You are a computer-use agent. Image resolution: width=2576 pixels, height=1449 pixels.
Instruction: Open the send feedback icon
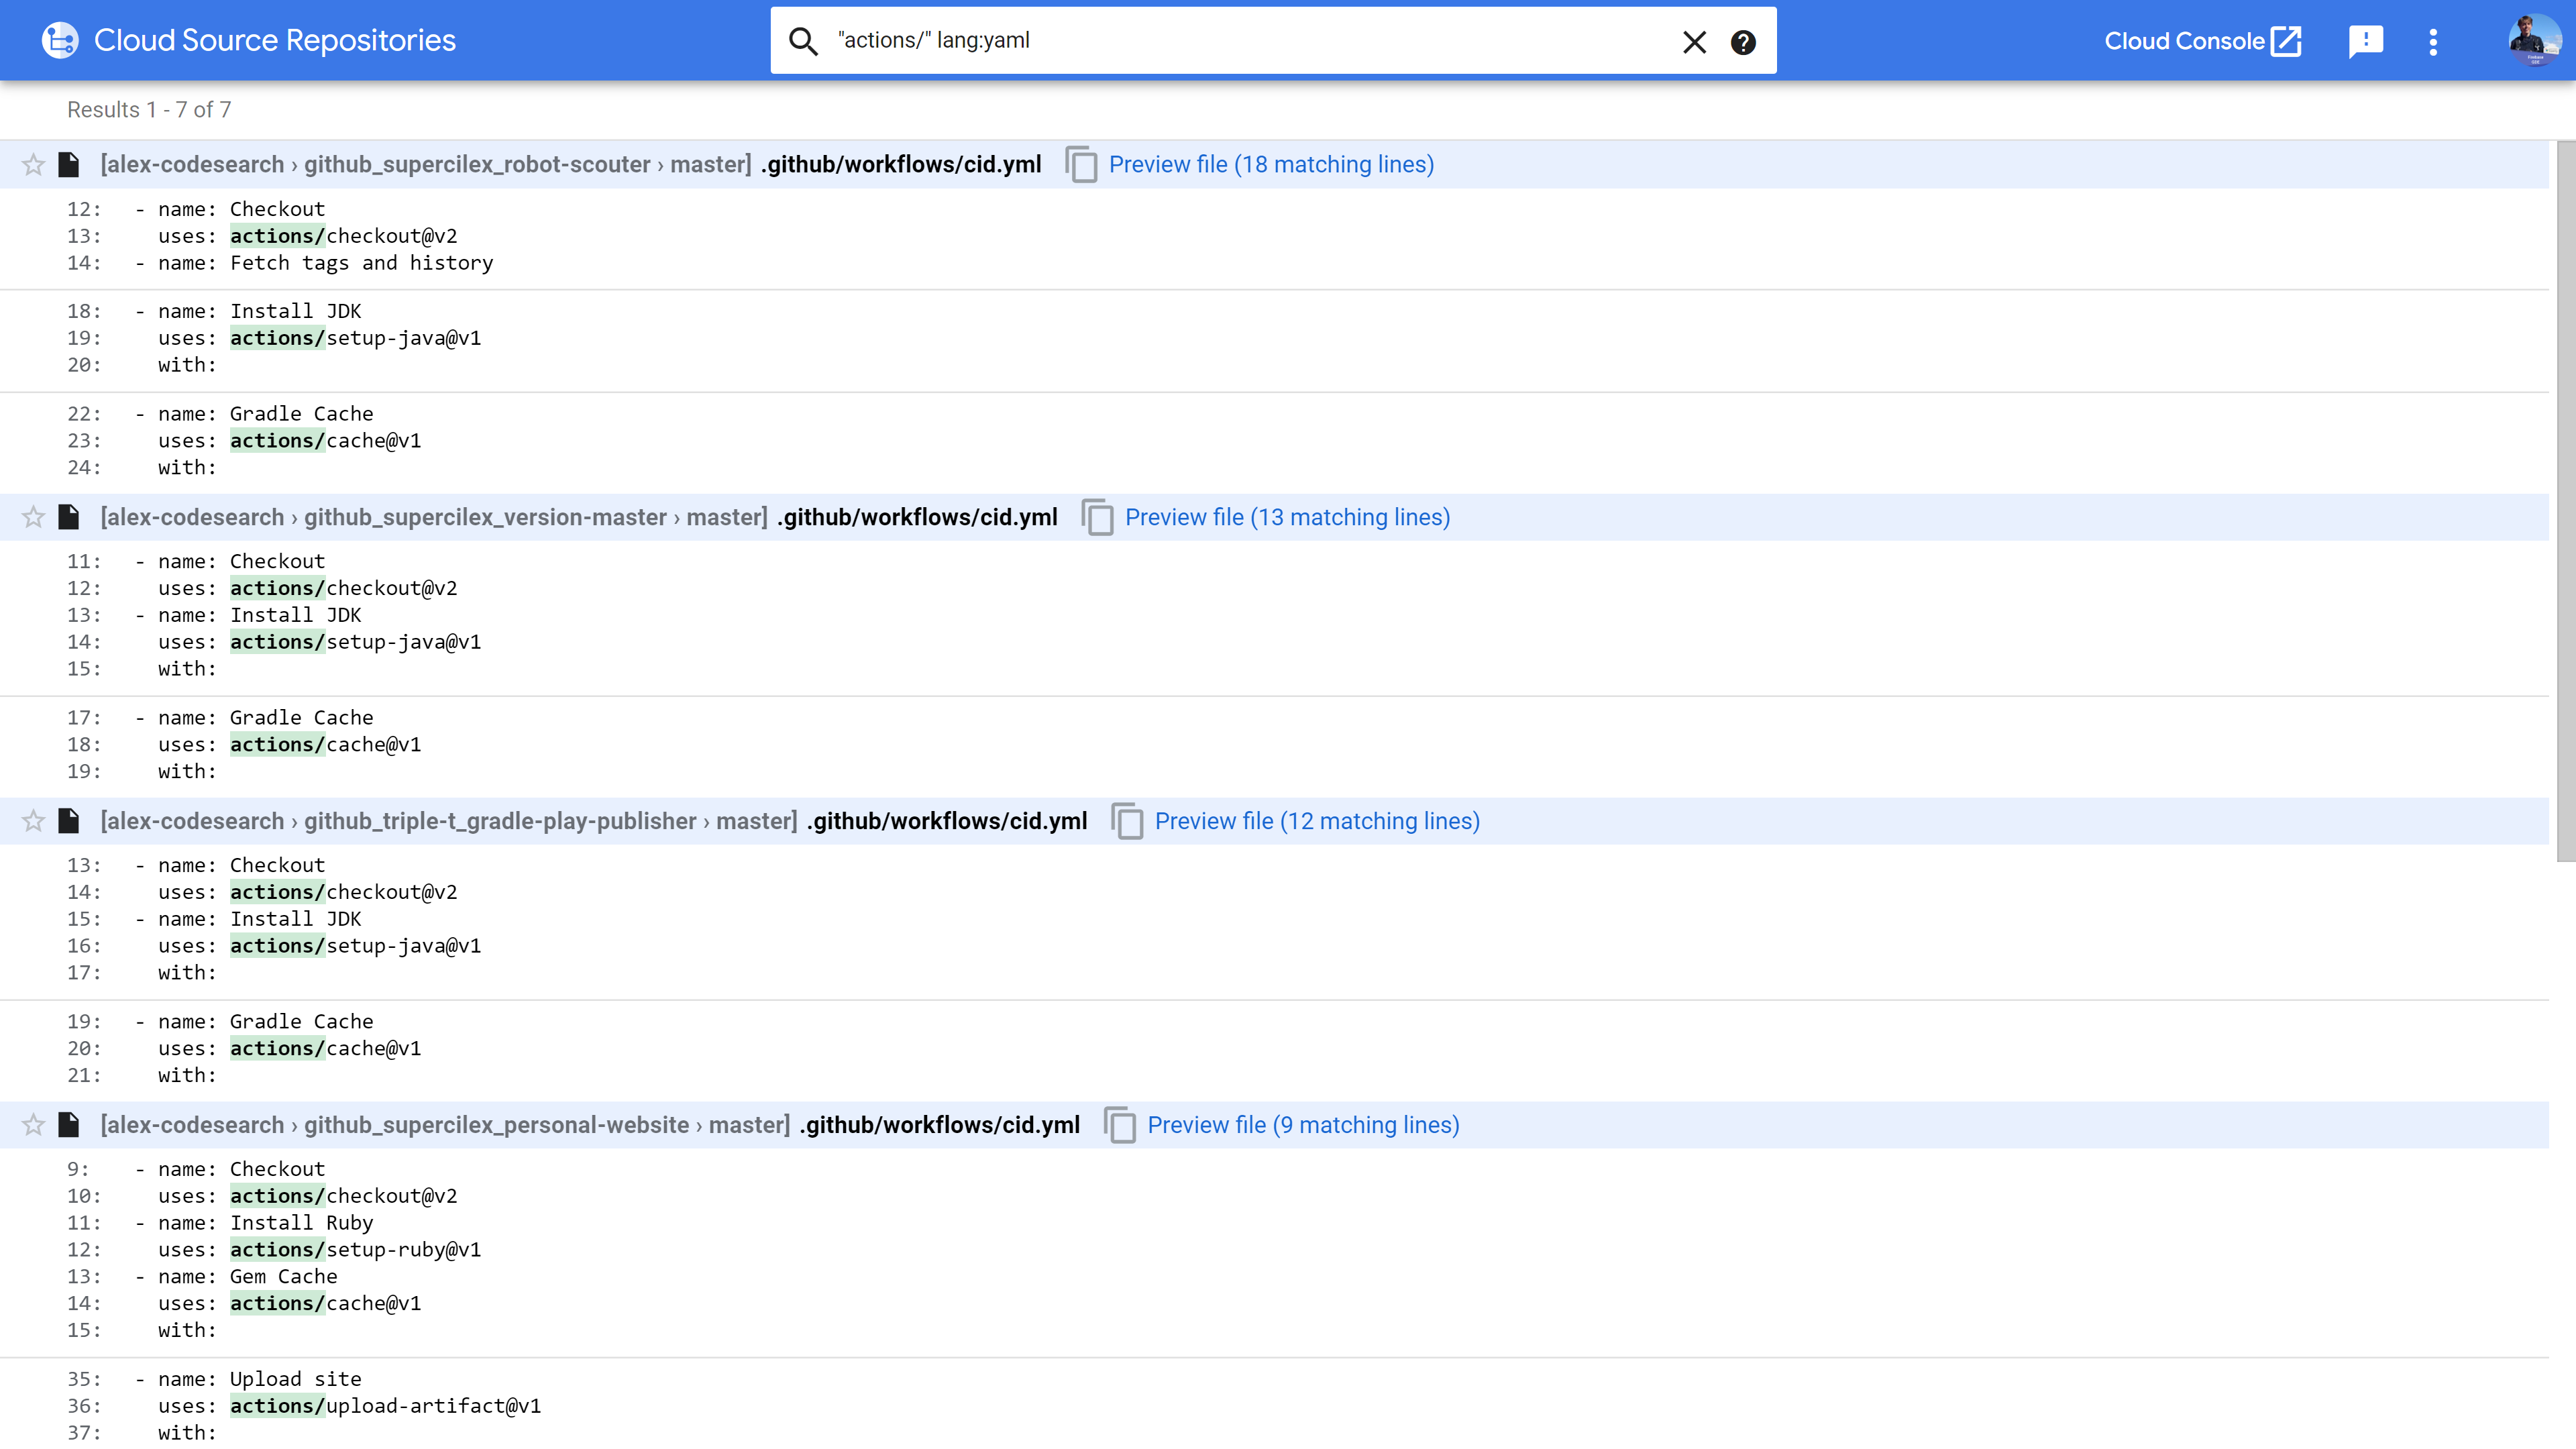[x=2365, y=41]
